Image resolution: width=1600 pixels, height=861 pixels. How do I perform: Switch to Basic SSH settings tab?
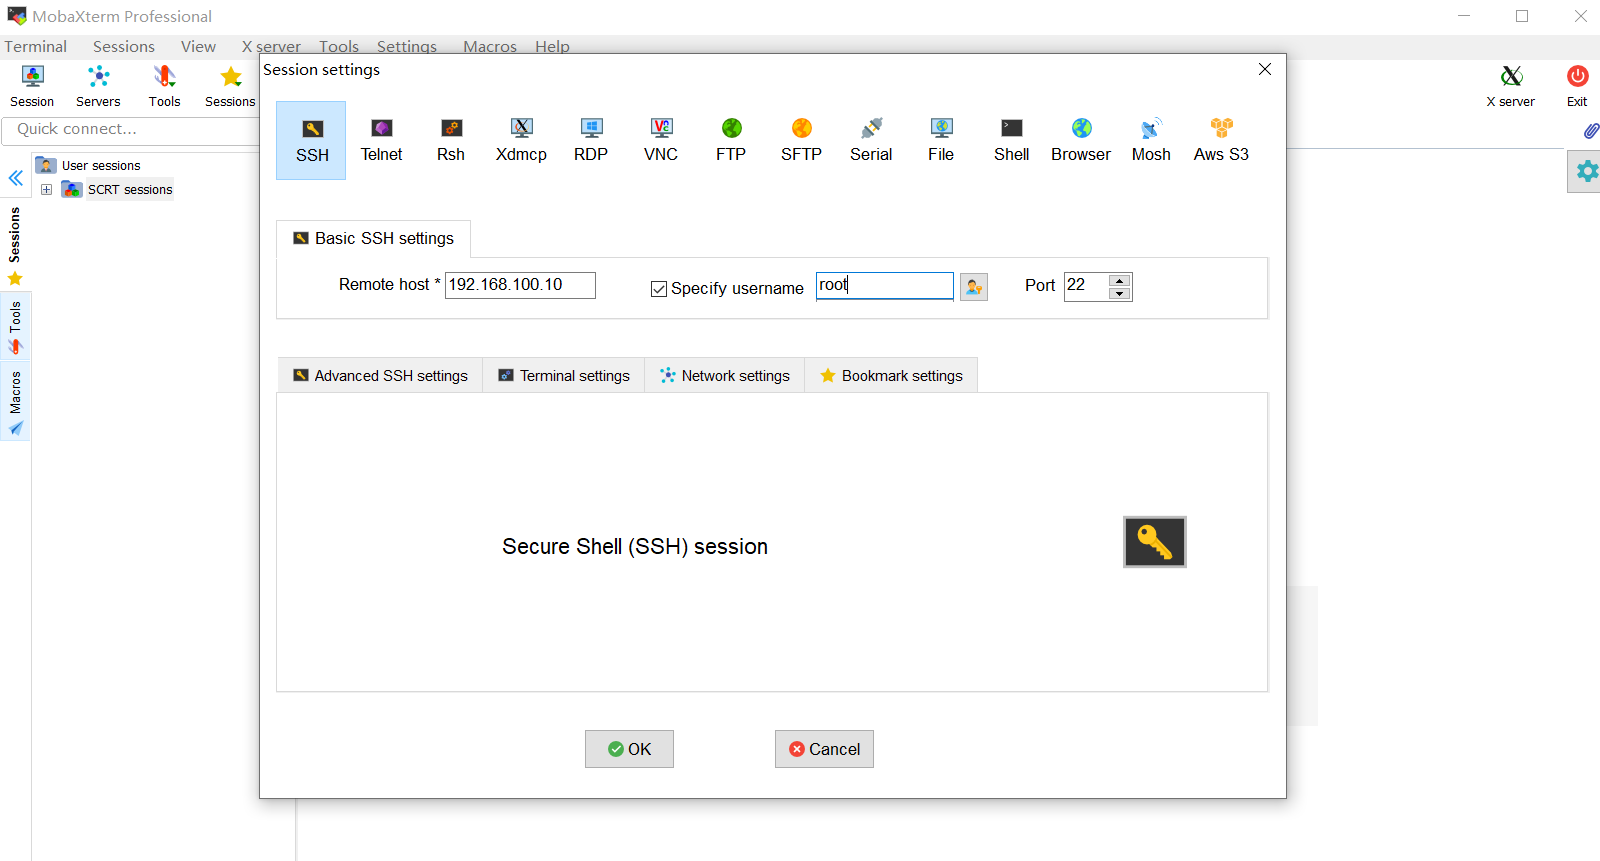(x=373, y=239)
